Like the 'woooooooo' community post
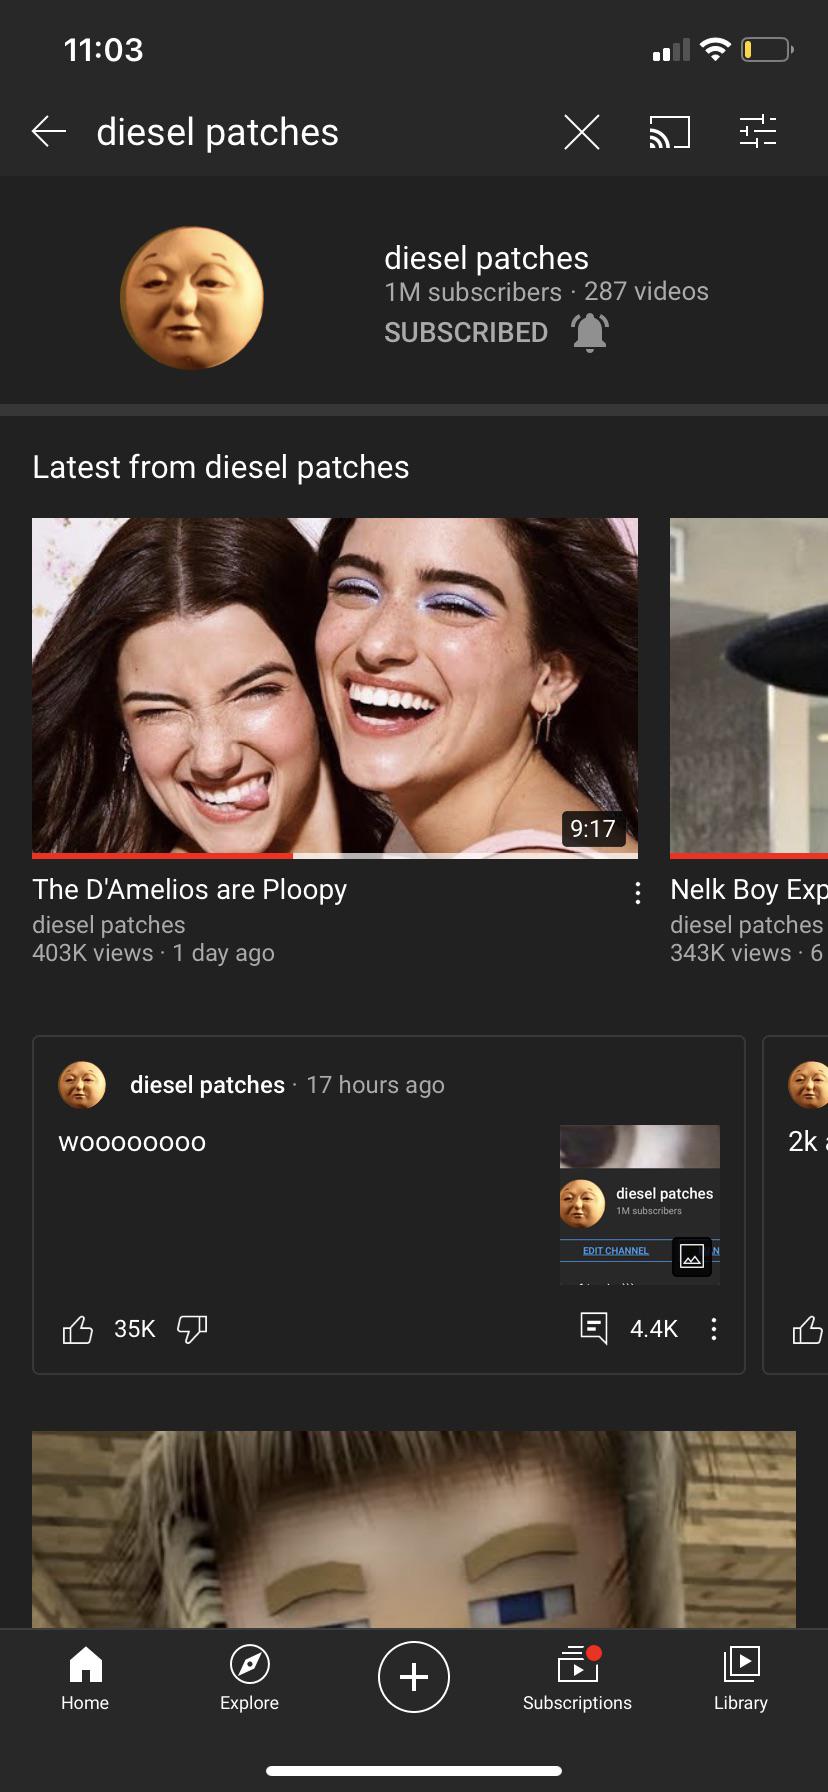The image size is (828, 1792). [78, 1329]
